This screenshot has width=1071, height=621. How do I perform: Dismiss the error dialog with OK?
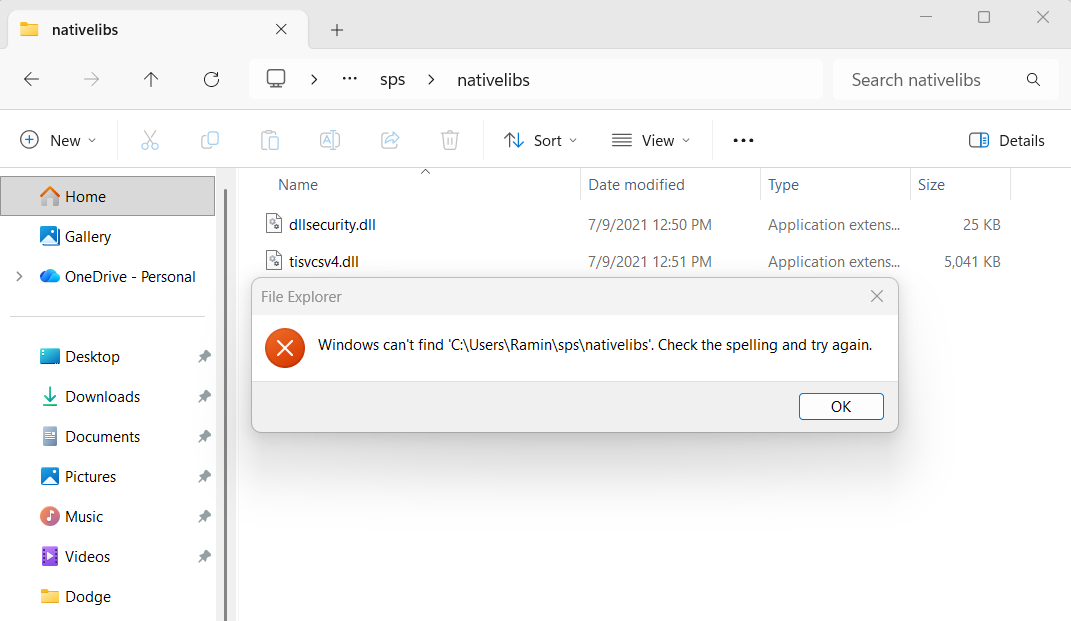[x=841, y=406]
